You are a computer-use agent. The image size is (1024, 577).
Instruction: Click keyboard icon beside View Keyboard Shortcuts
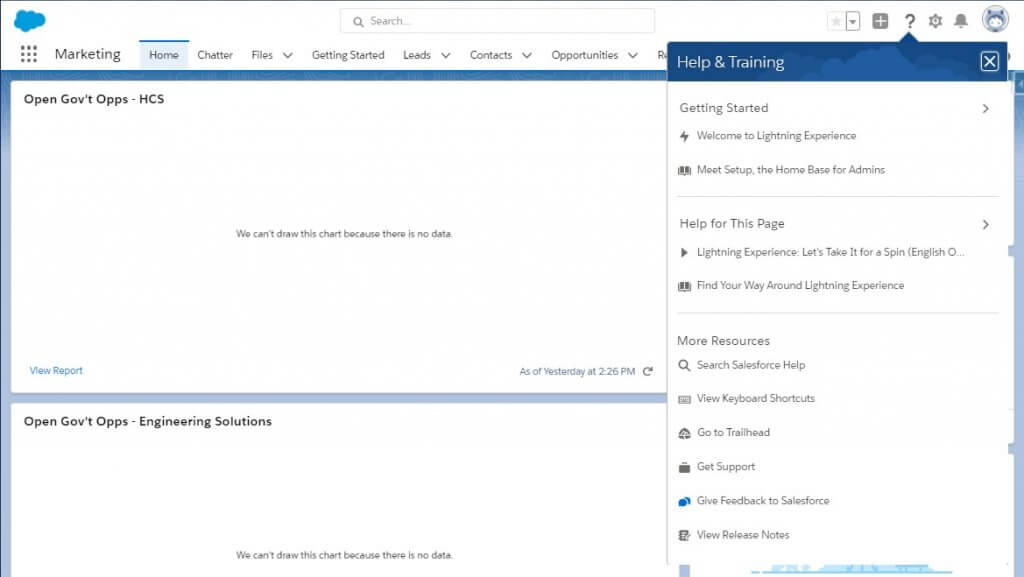point(684,399)
